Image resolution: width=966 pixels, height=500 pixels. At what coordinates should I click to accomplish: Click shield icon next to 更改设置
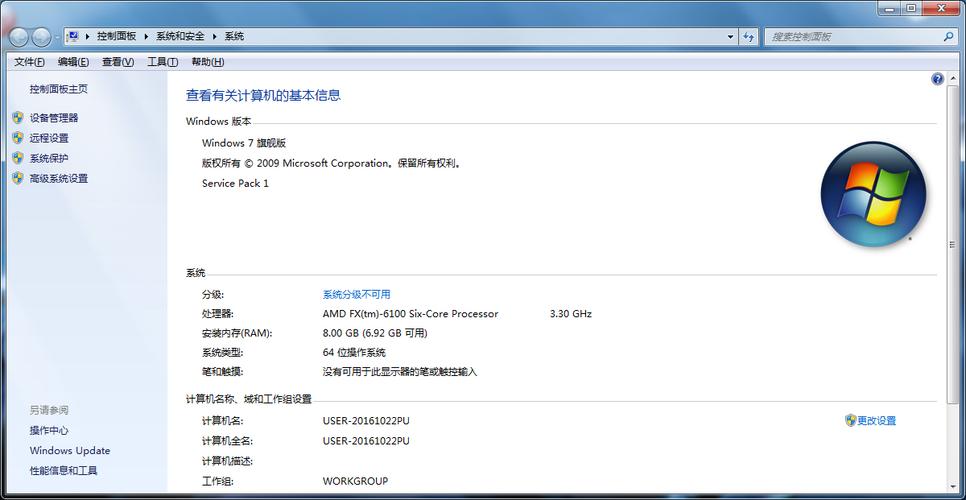tap(850, 421)
